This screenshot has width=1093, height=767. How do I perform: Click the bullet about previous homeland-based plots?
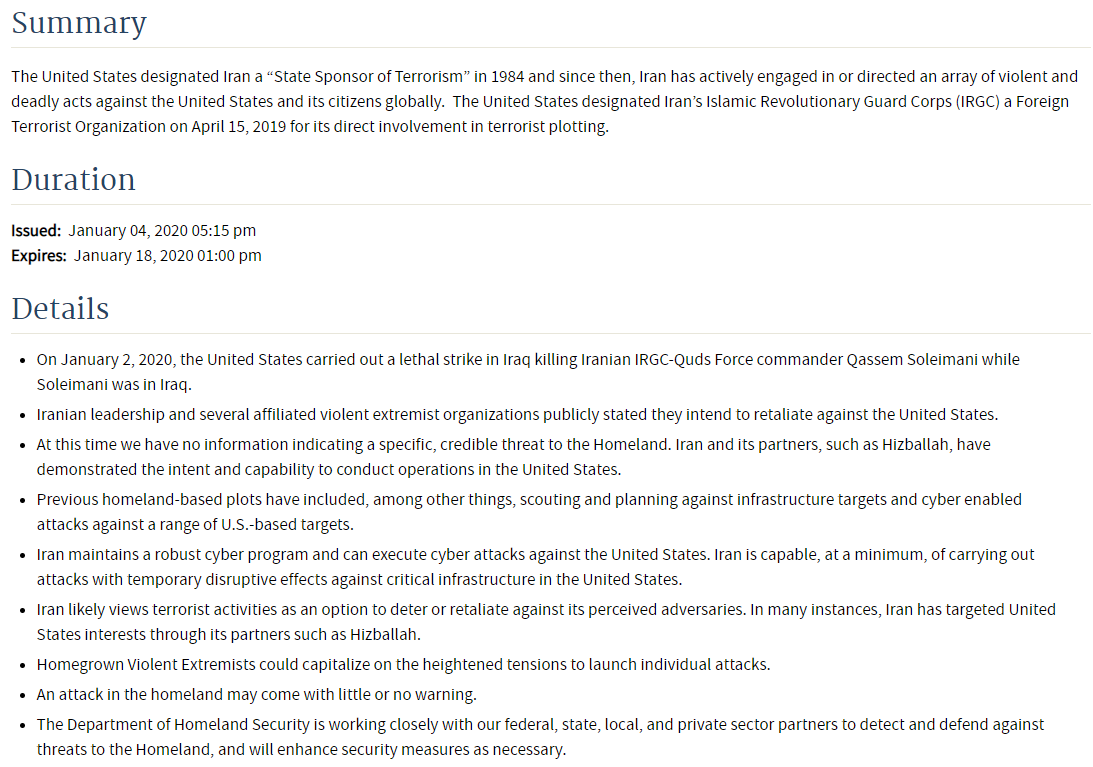(x=529, y=512)
